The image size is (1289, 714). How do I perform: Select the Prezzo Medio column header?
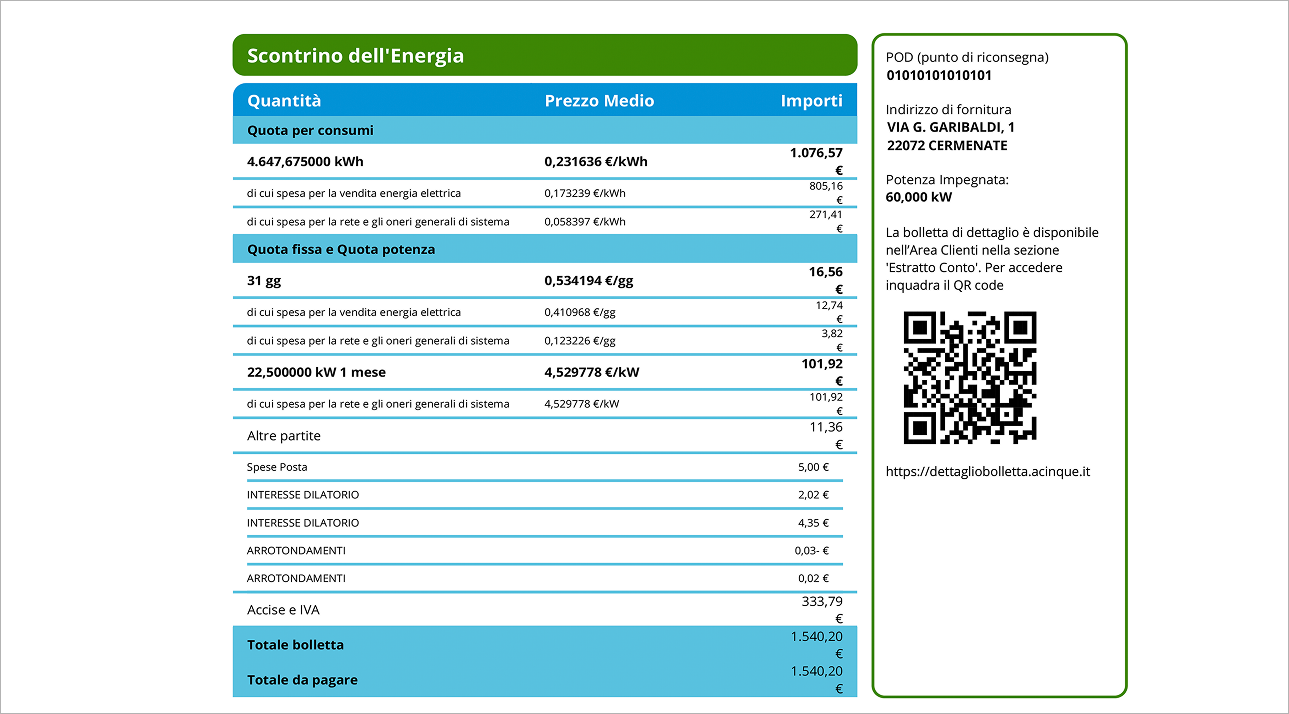599,101
